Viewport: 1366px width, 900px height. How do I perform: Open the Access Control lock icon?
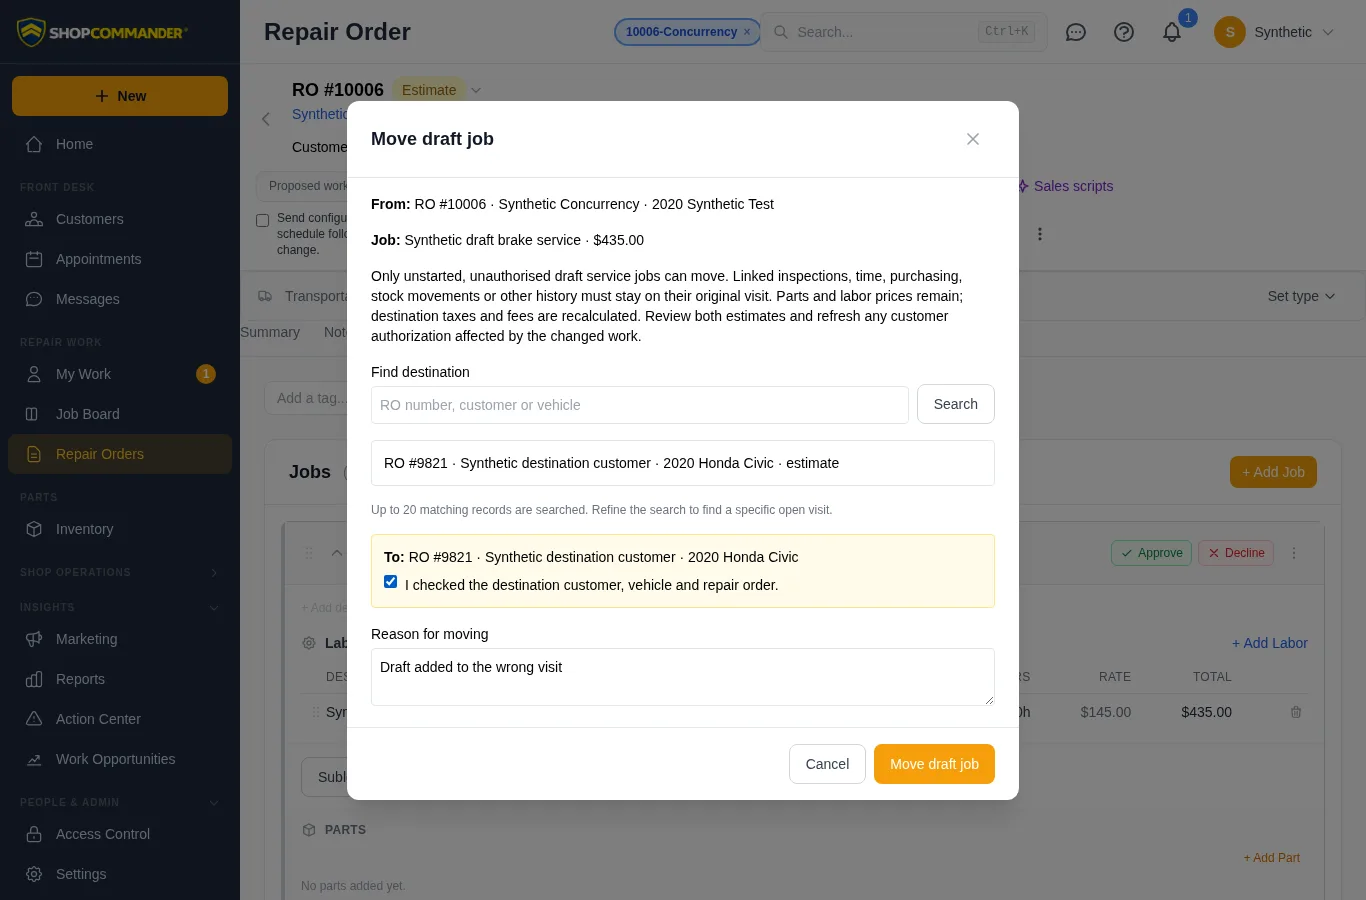[34, 834]
